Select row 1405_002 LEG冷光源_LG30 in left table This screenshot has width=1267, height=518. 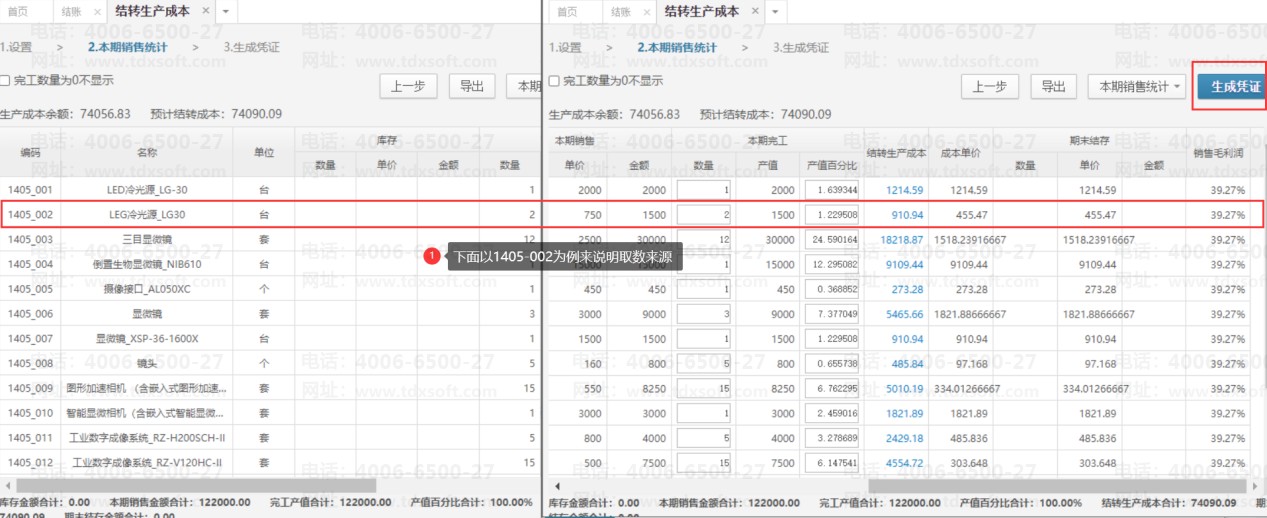147,214
